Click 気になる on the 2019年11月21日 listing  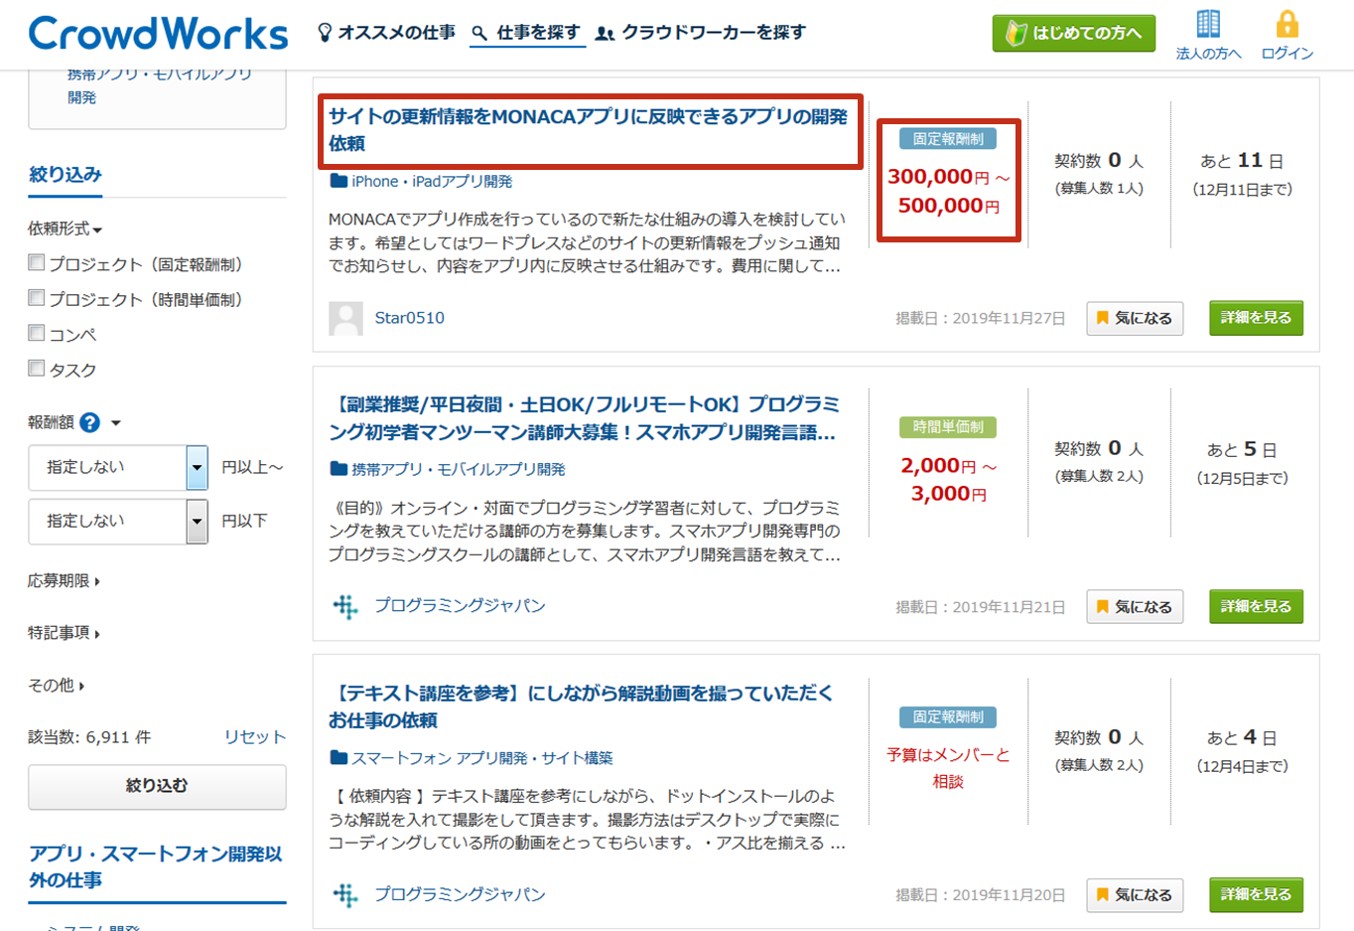(1135, 606)
